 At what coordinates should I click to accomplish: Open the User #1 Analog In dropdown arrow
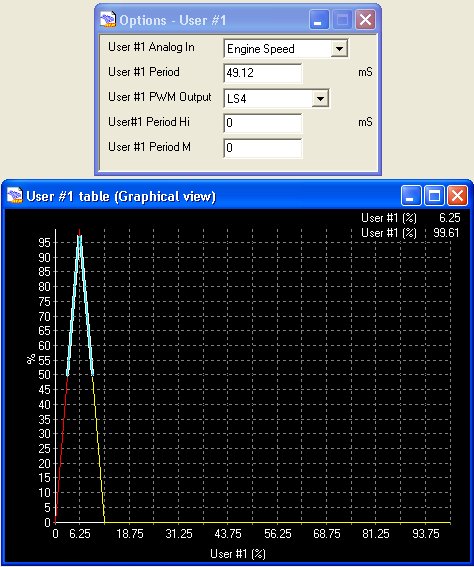click(339, 48)
